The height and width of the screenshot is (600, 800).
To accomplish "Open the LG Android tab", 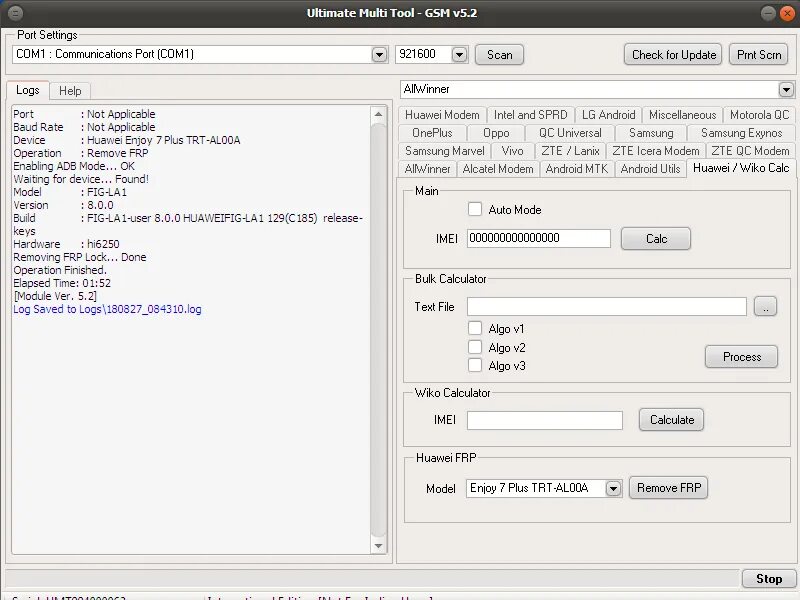I will [x=608, y=115].
